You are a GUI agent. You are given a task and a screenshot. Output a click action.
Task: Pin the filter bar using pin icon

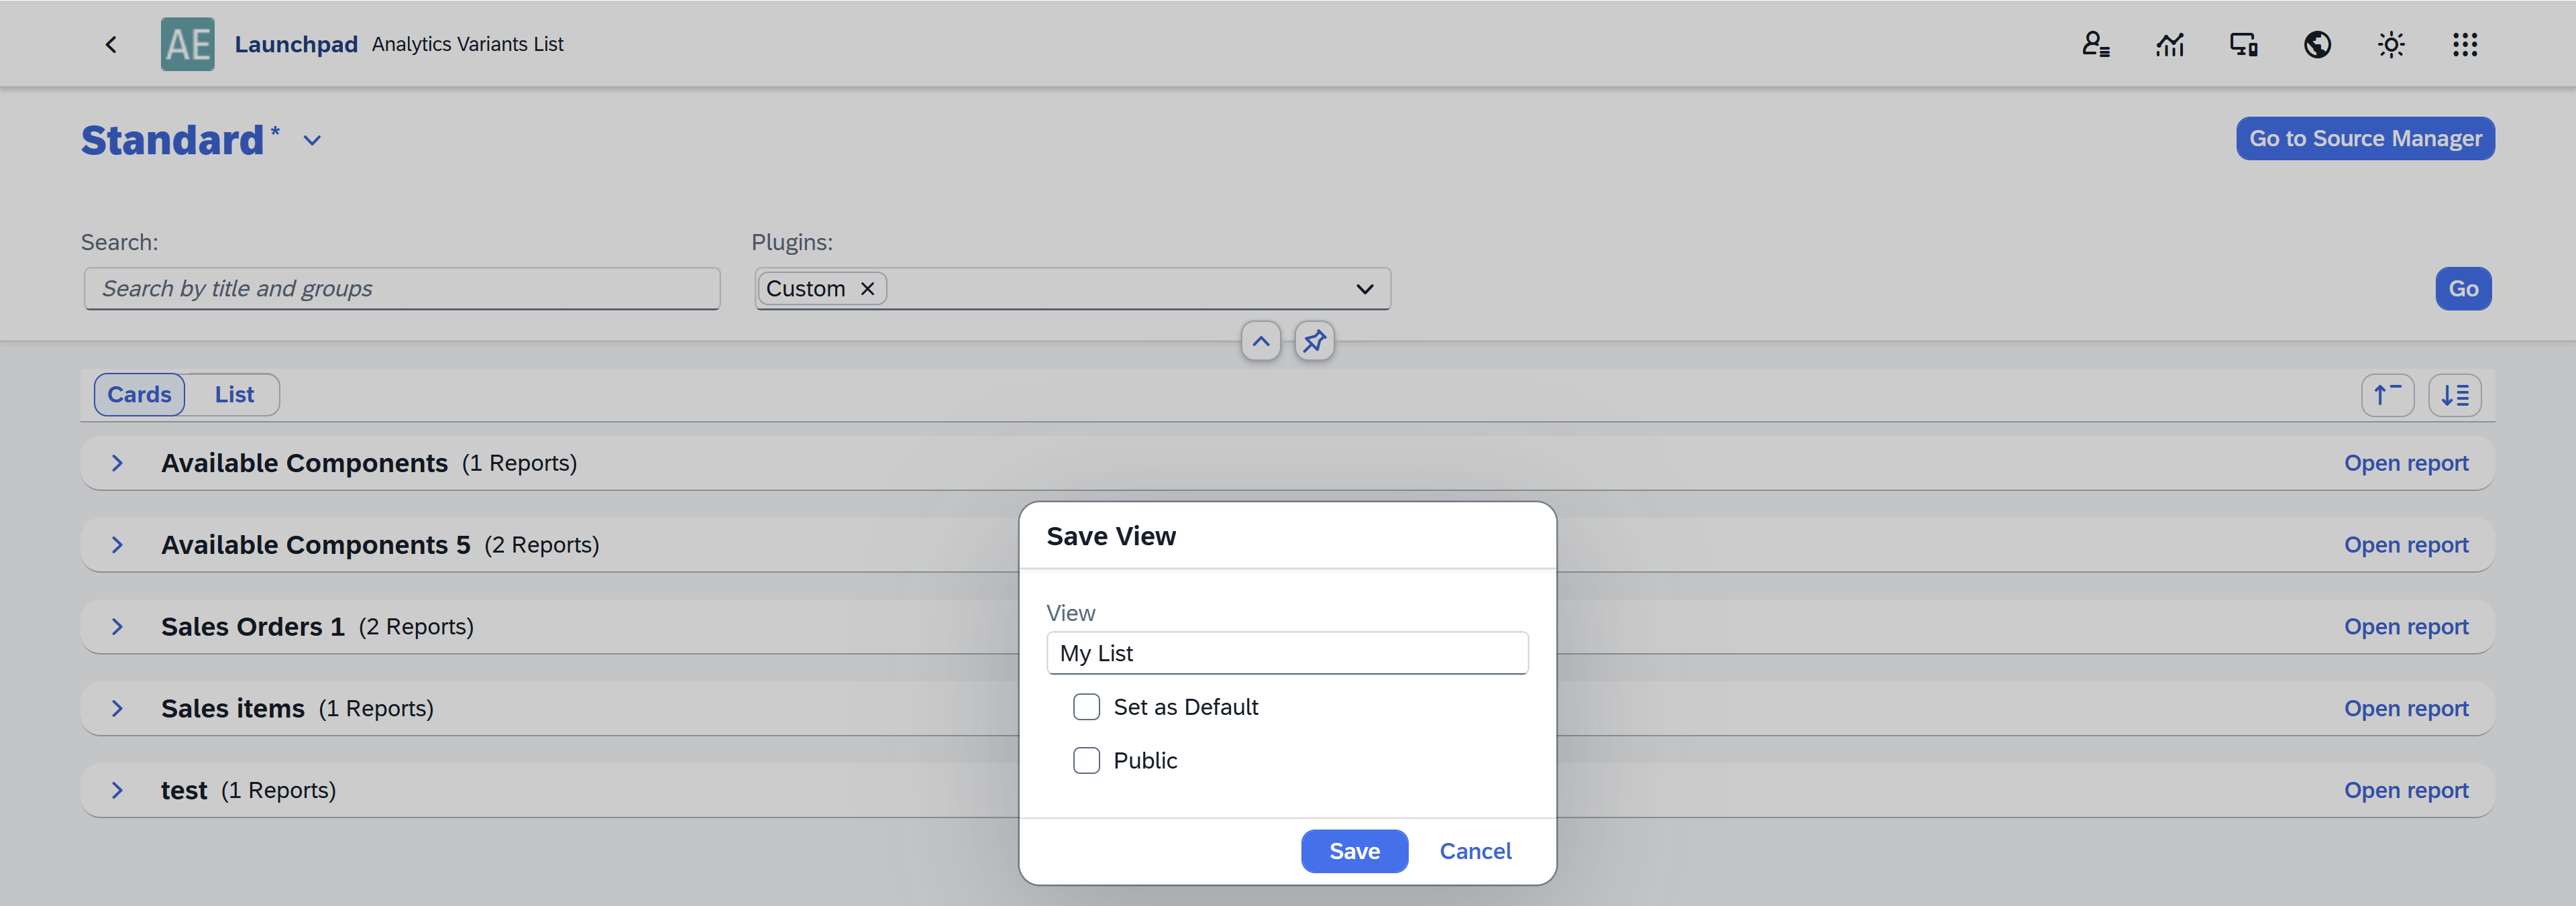click(1314, 341)
